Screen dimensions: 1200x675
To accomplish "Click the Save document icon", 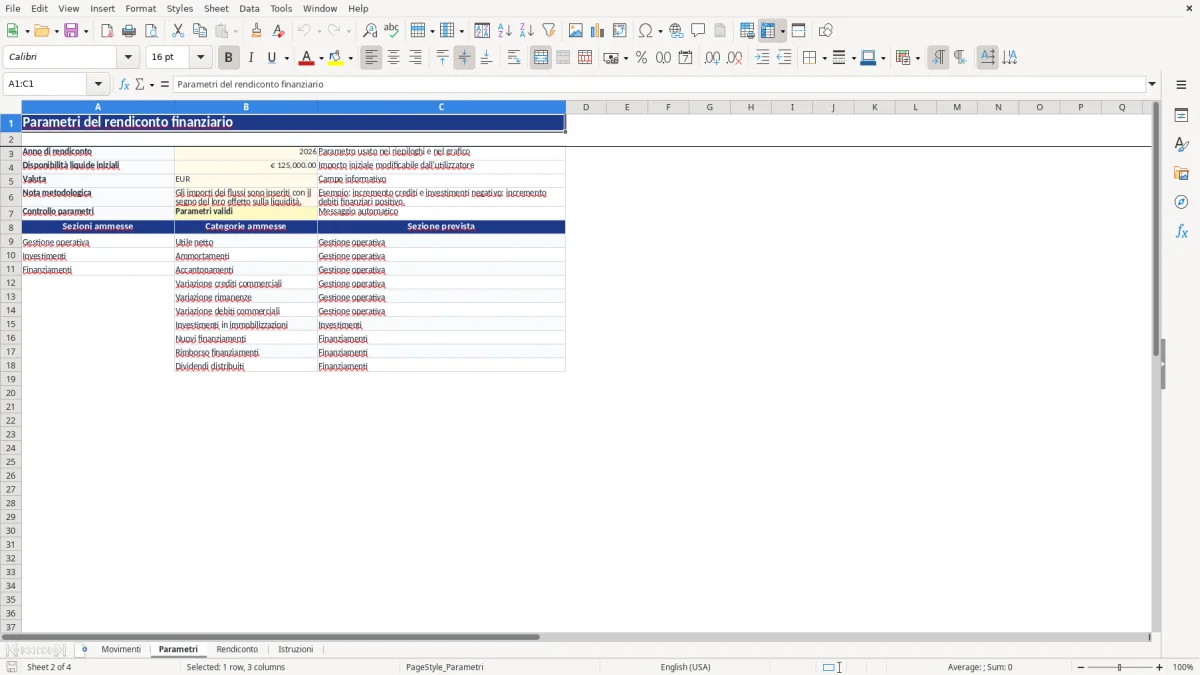I will [x=71, y=31].
